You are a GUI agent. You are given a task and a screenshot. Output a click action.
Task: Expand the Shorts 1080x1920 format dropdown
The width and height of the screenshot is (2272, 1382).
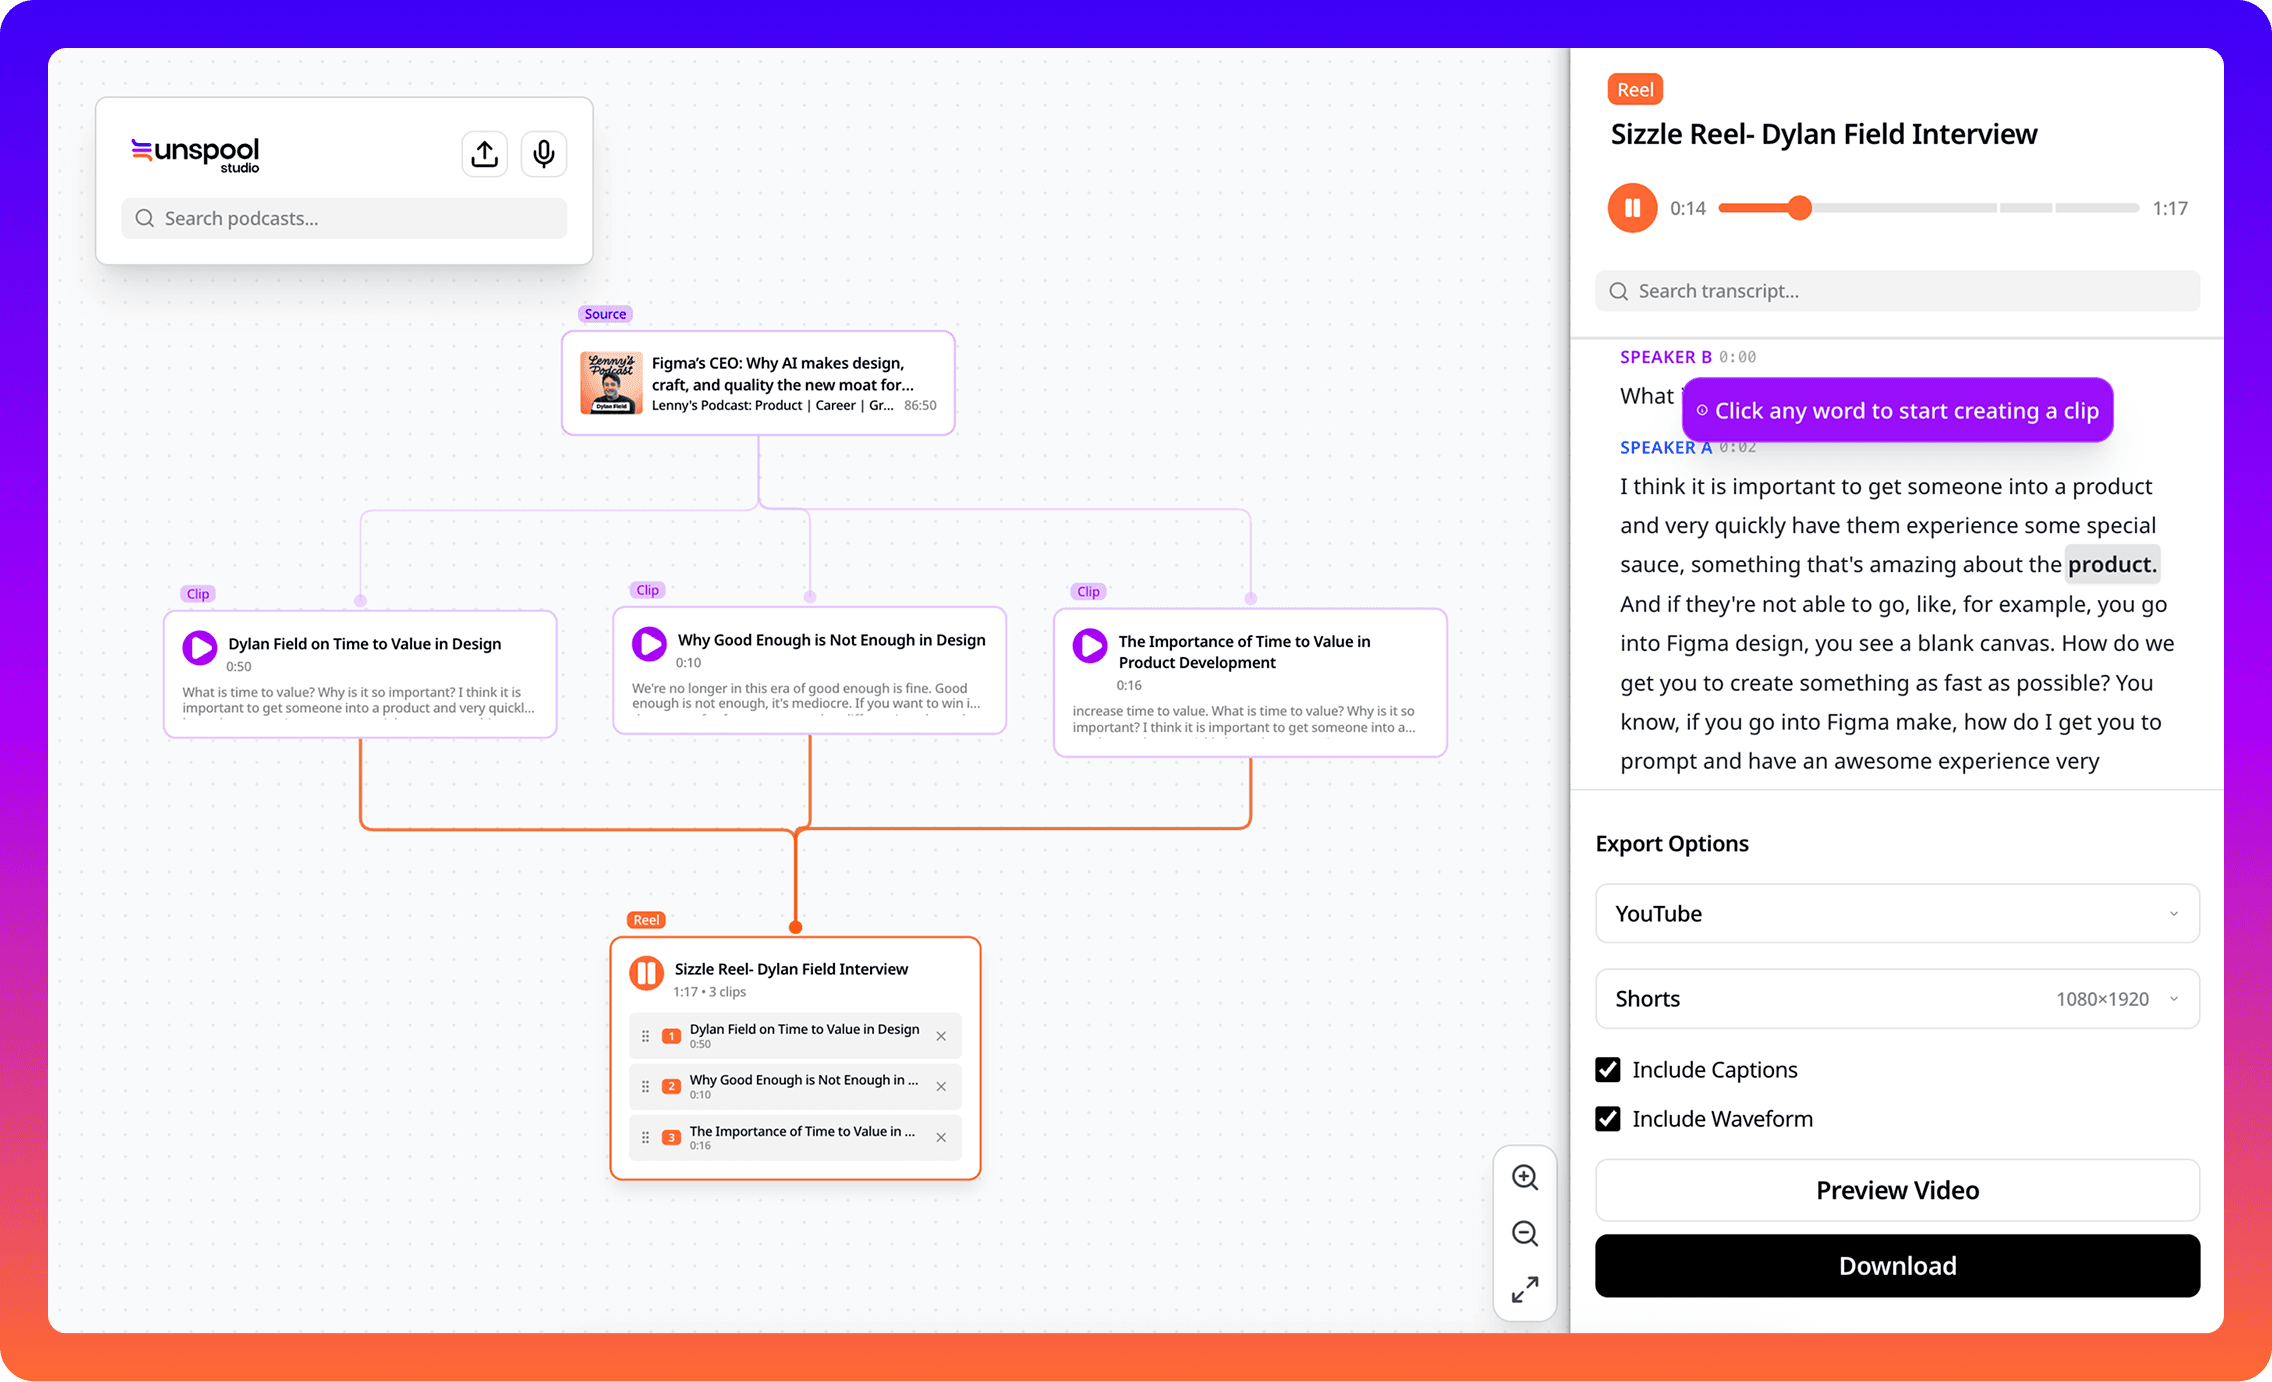pos(1896,998)
